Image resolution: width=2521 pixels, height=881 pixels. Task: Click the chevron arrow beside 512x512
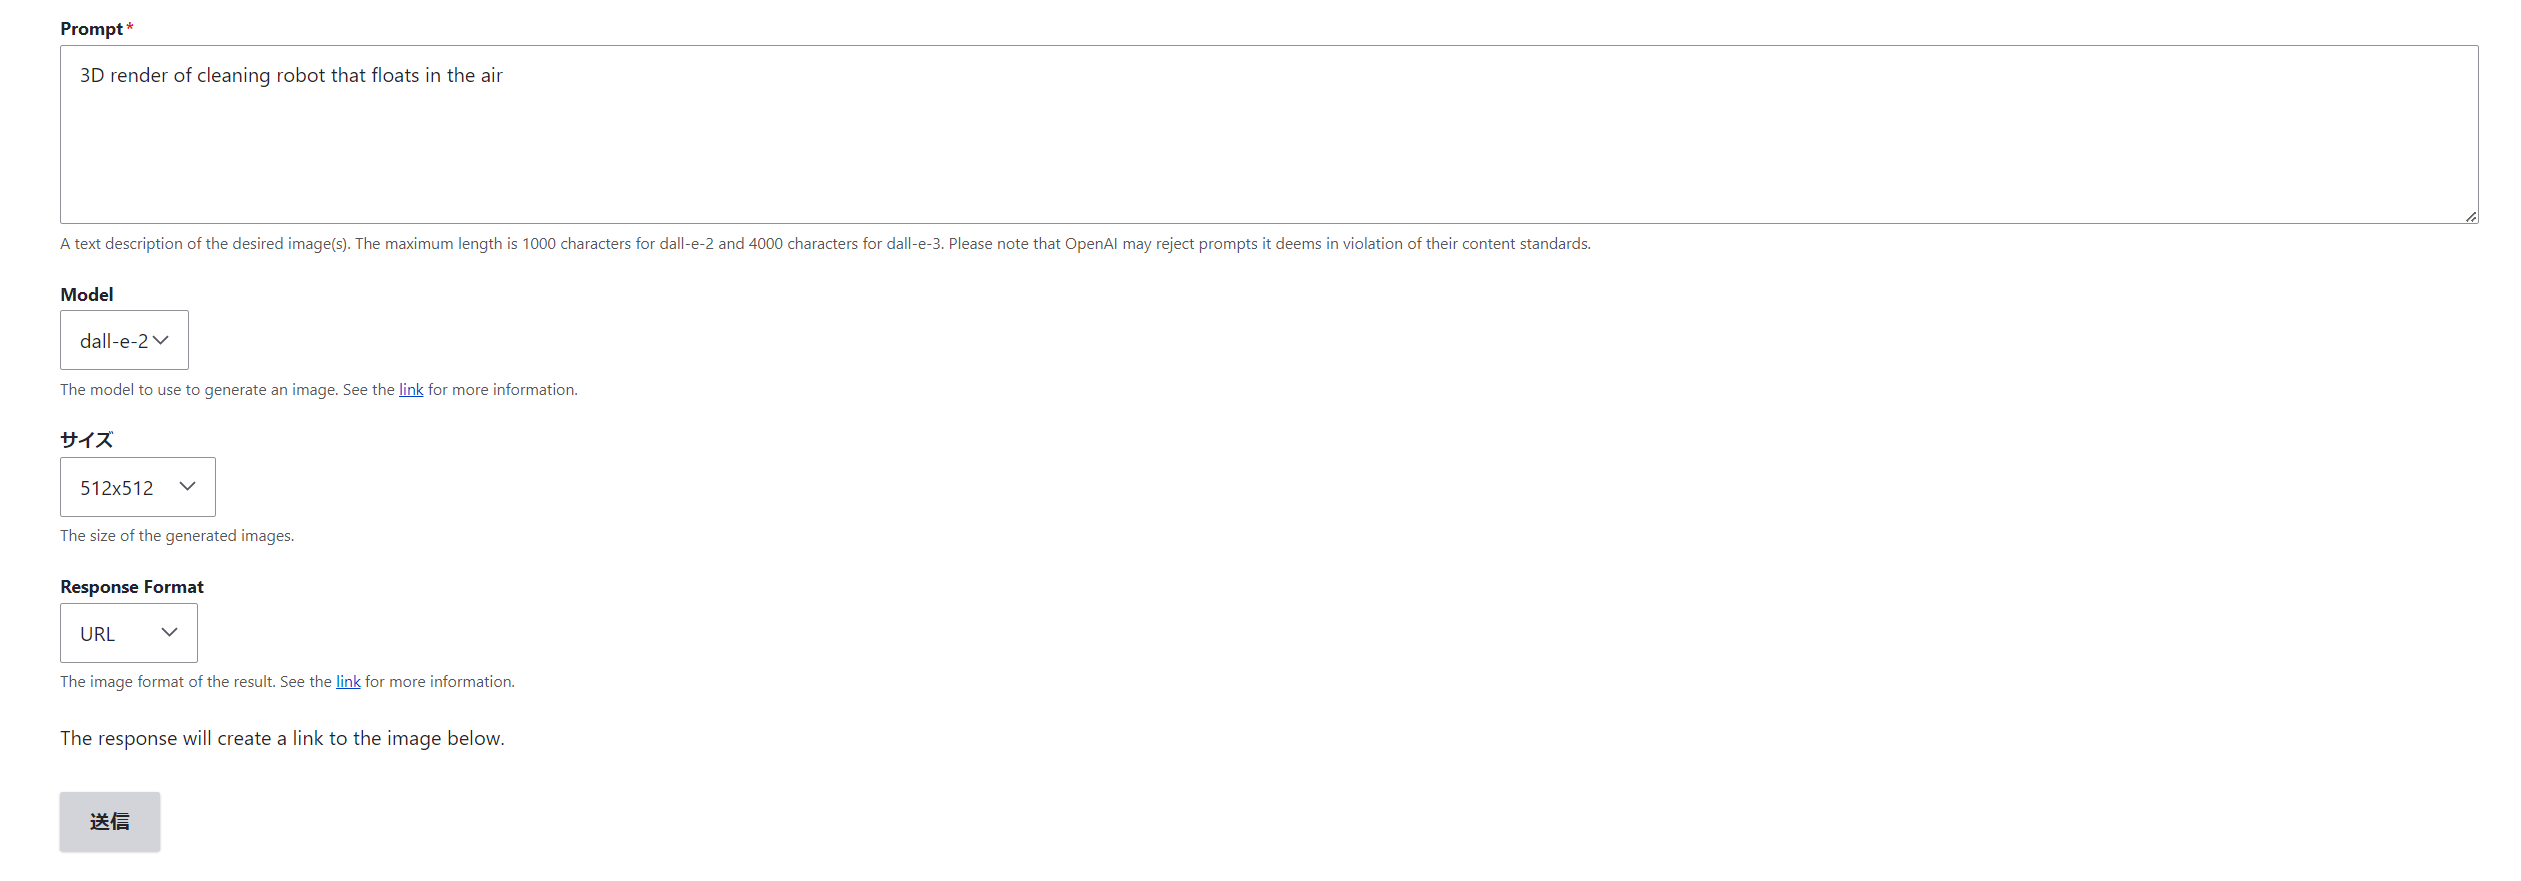[x=187, y=487]
